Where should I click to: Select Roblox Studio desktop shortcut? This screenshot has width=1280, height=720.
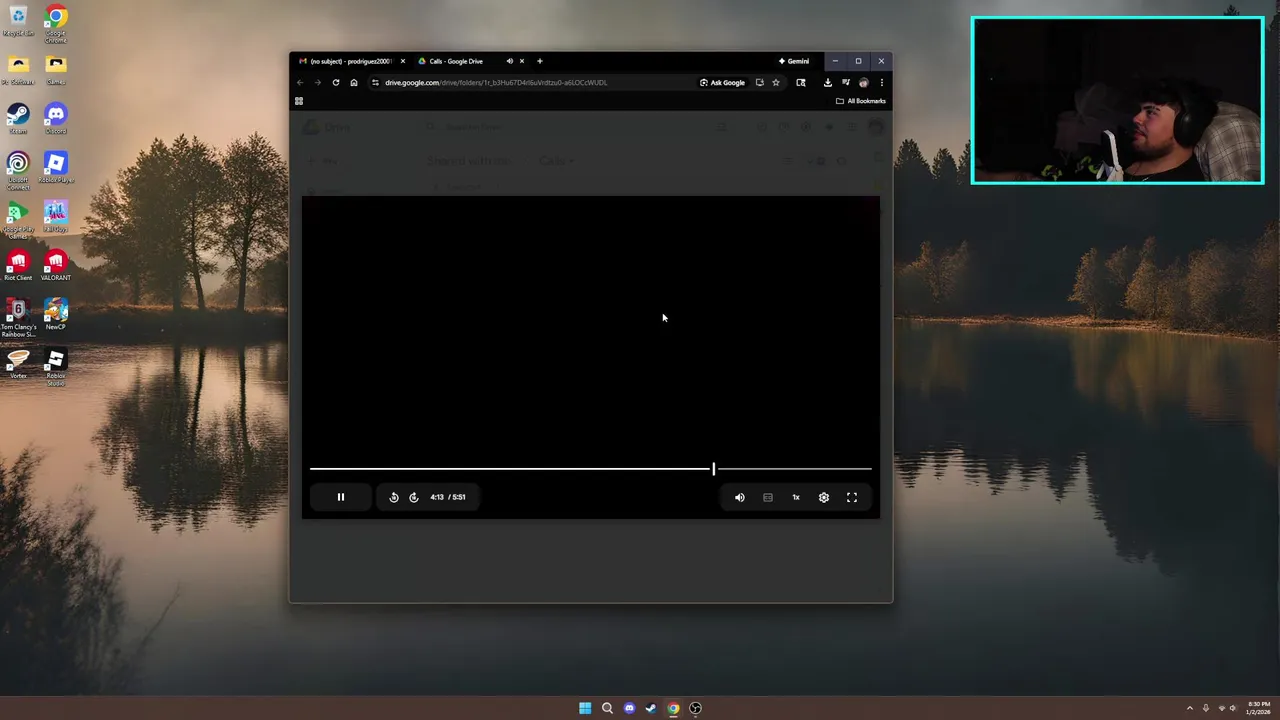coord(55,367)
